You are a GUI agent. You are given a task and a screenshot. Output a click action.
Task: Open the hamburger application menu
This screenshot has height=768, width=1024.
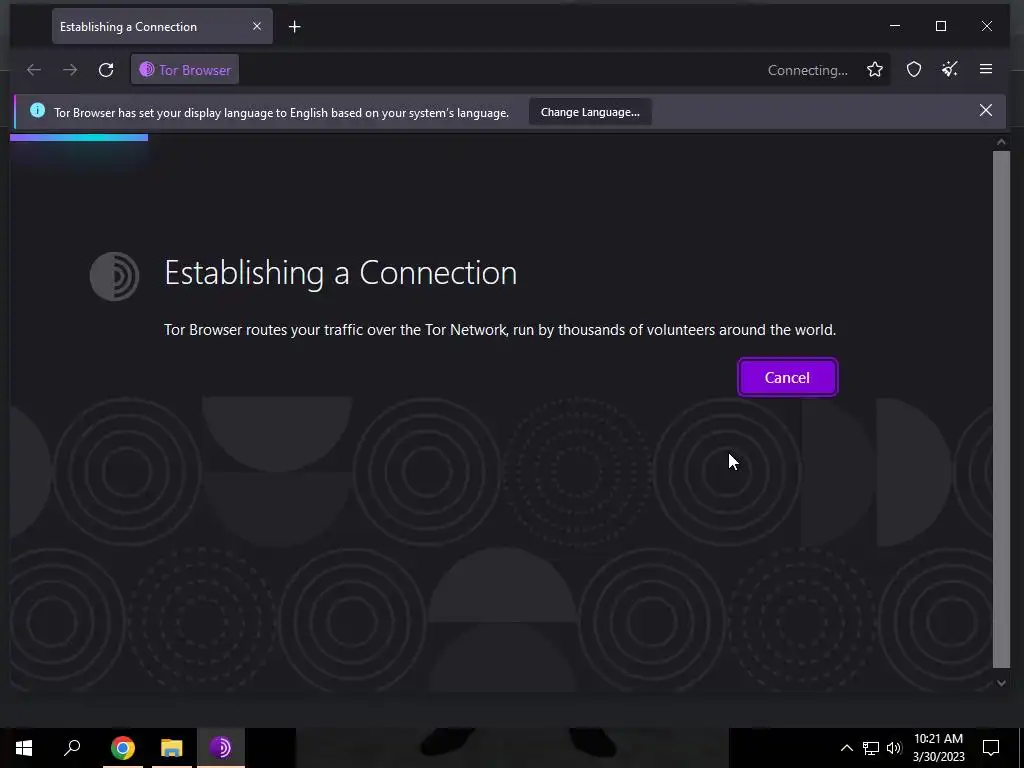985,69
